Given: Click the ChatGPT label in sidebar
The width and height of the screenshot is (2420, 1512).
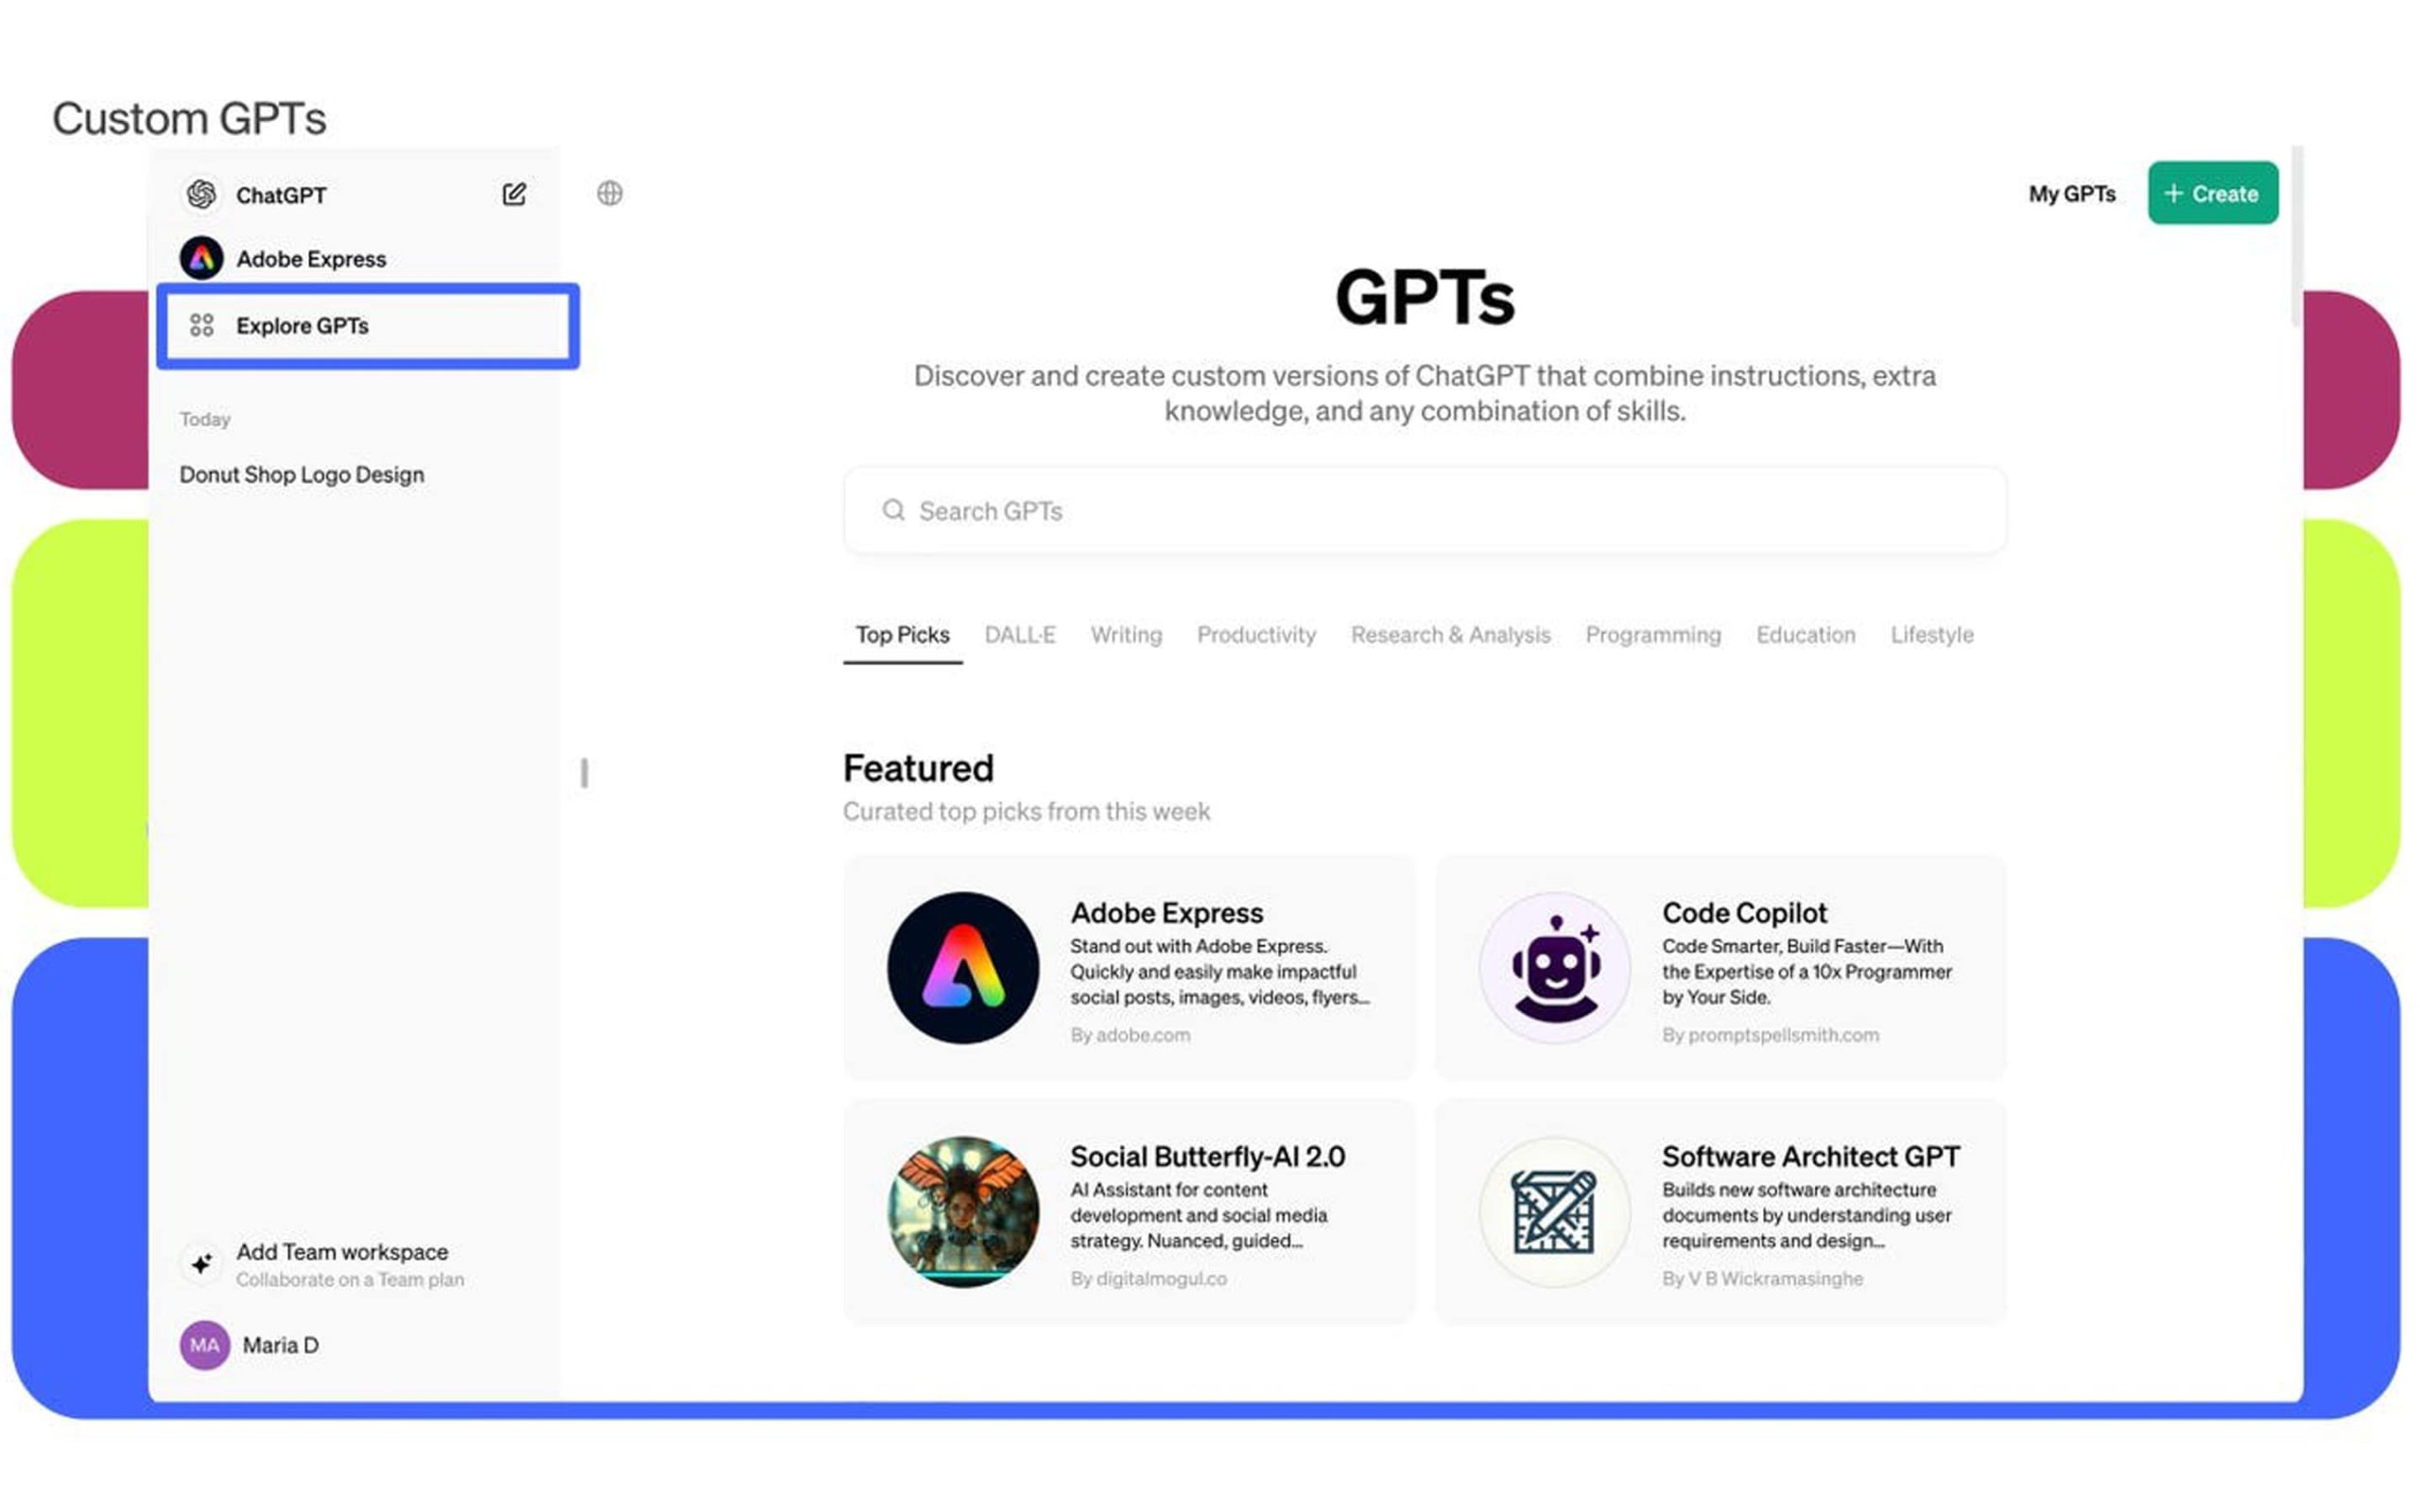Looking at the screenshot, I should pyautogui.click(x=281, y=195).
